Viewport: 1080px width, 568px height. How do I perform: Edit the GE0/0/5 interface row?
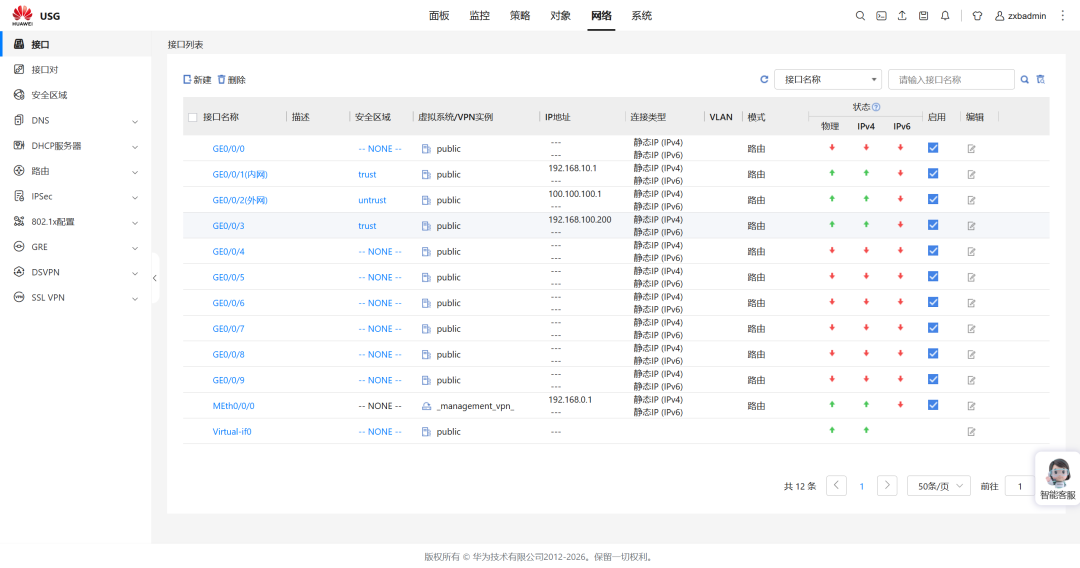pyautogui.click(x=971, y=277)
